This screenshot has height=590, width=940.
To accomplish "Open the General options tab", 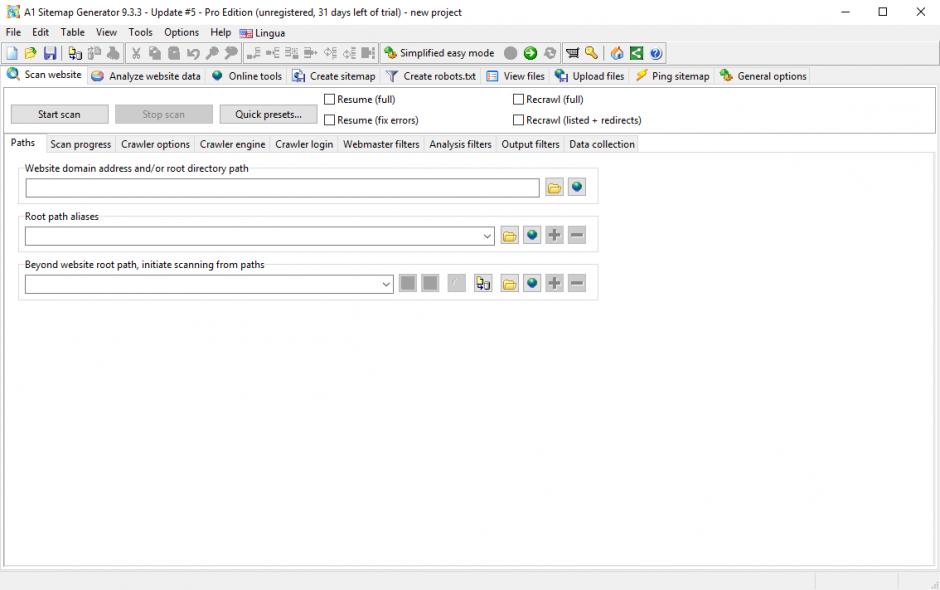I will (x=763, y=76).
